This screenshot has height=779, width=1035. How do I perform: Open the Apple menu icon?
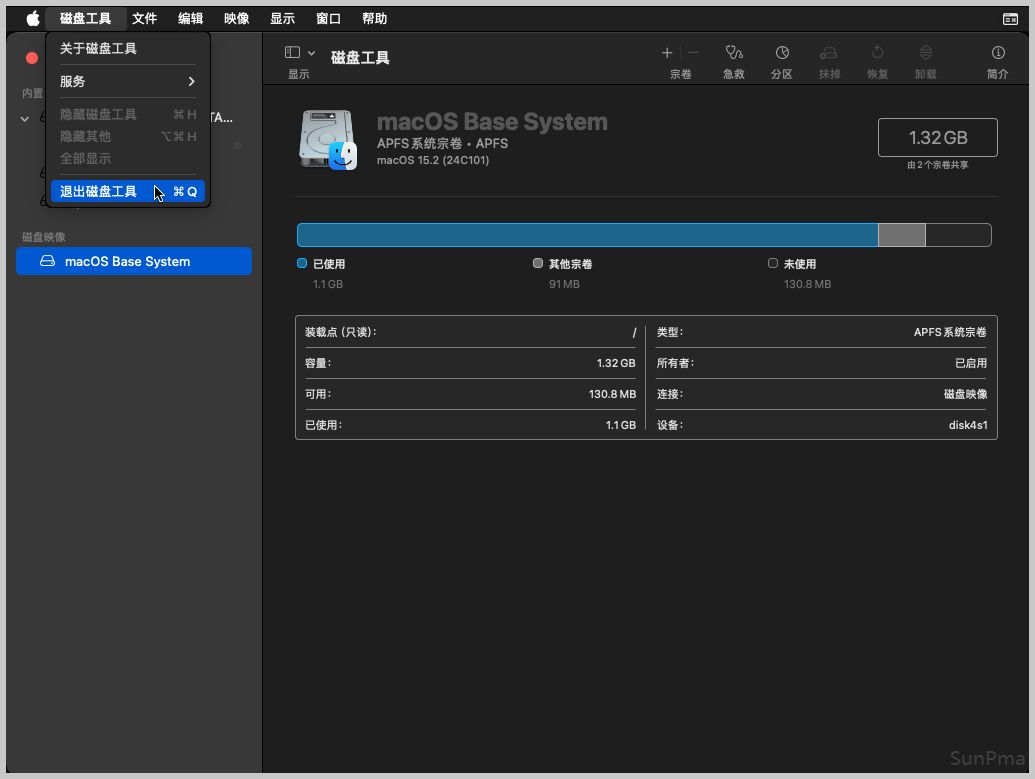(32, 18)
